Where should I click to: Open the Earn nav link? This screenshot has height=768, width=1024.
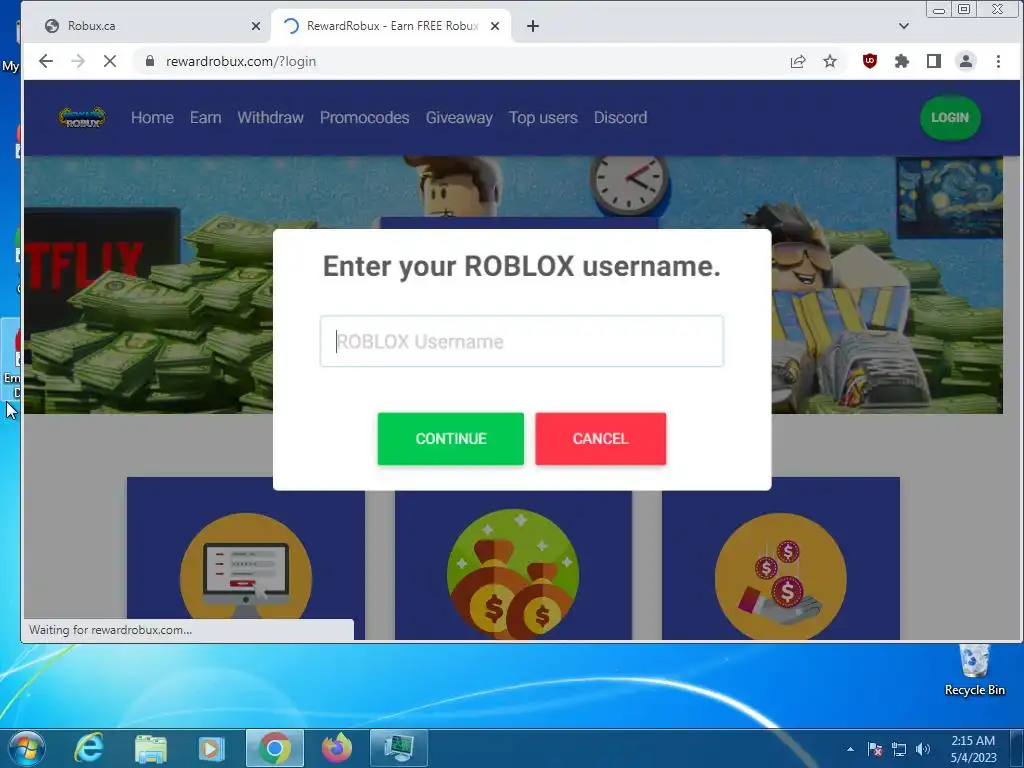[206, 118]
